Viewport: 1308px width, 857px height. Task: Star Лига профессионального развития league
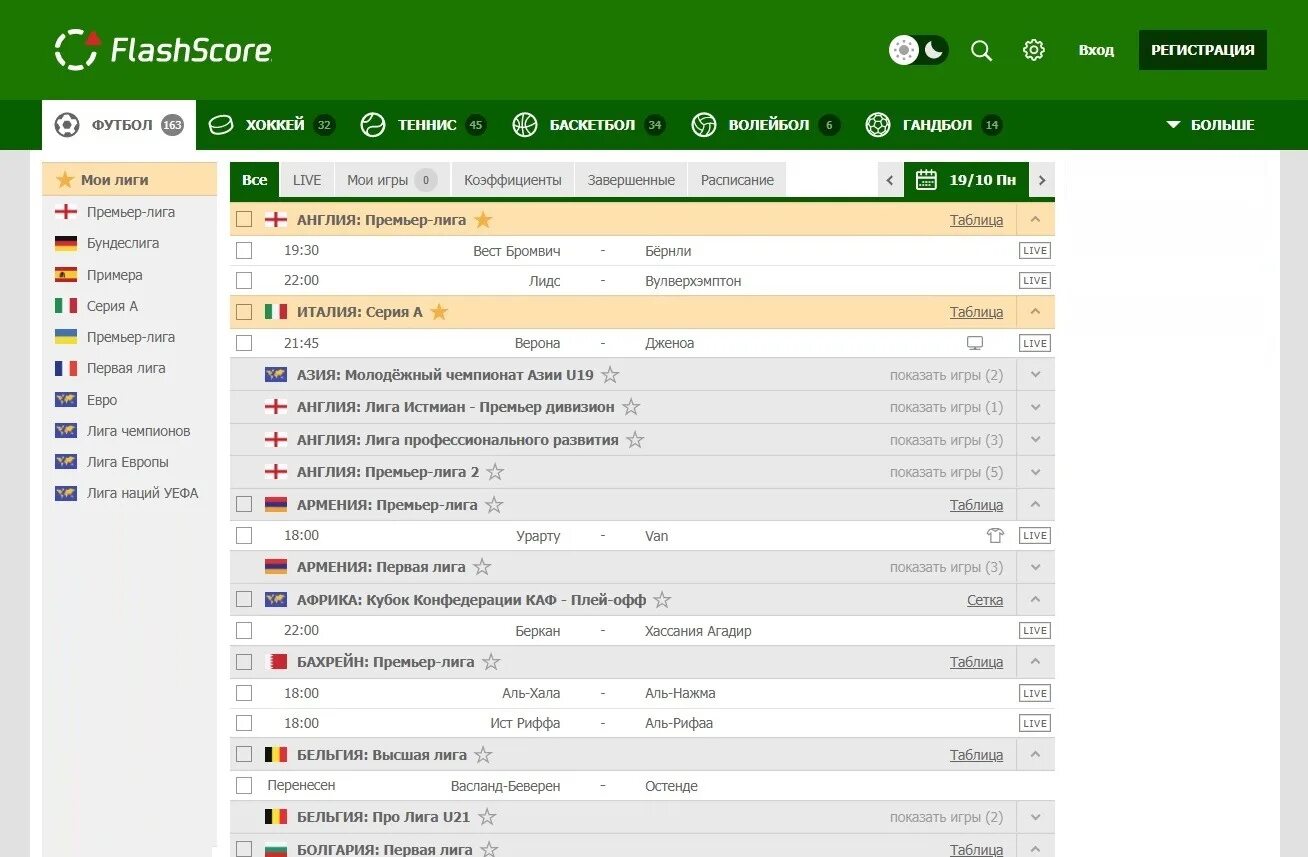click(635, 440)
